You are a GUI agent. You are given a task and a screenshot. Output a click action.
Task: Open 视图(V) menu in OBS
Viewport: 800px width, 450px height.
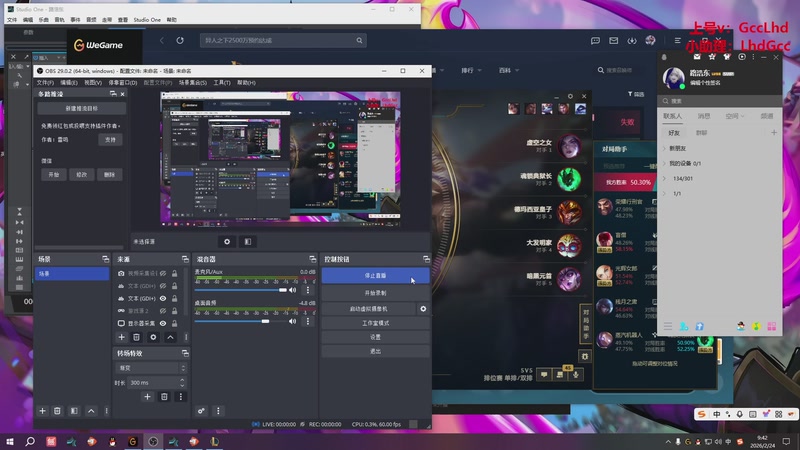tap(93, 83)
